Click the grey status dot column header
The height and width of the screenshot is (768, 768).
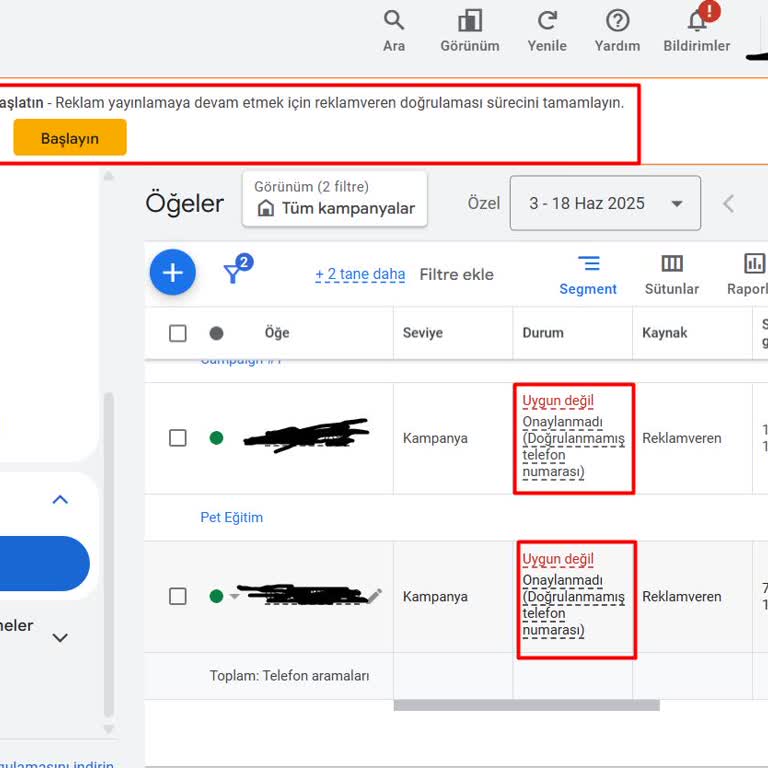216,333
